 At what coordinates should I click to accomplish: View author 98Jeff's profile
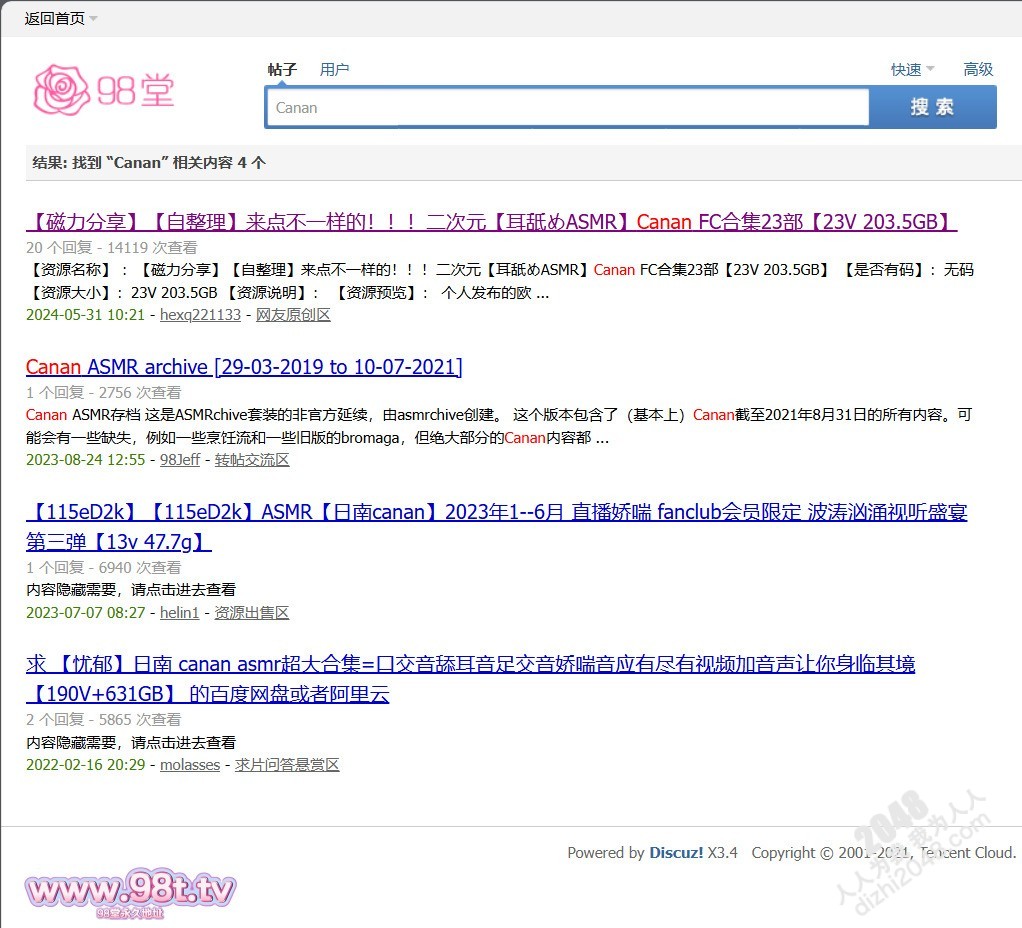[180, 460]
